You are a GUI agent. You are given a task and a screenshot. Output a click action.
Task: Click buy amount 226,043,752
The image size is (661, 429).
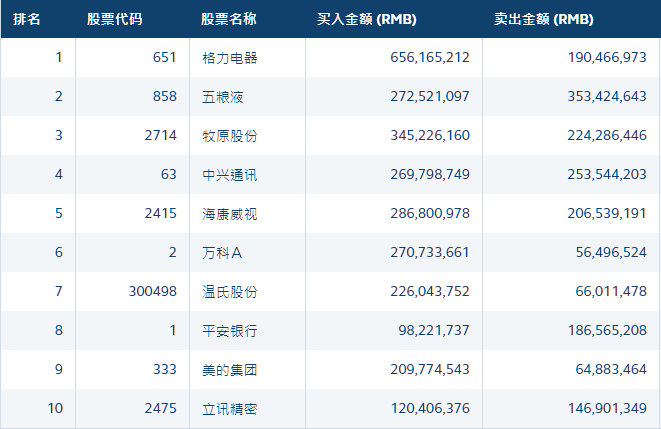(x=430, y=291)
